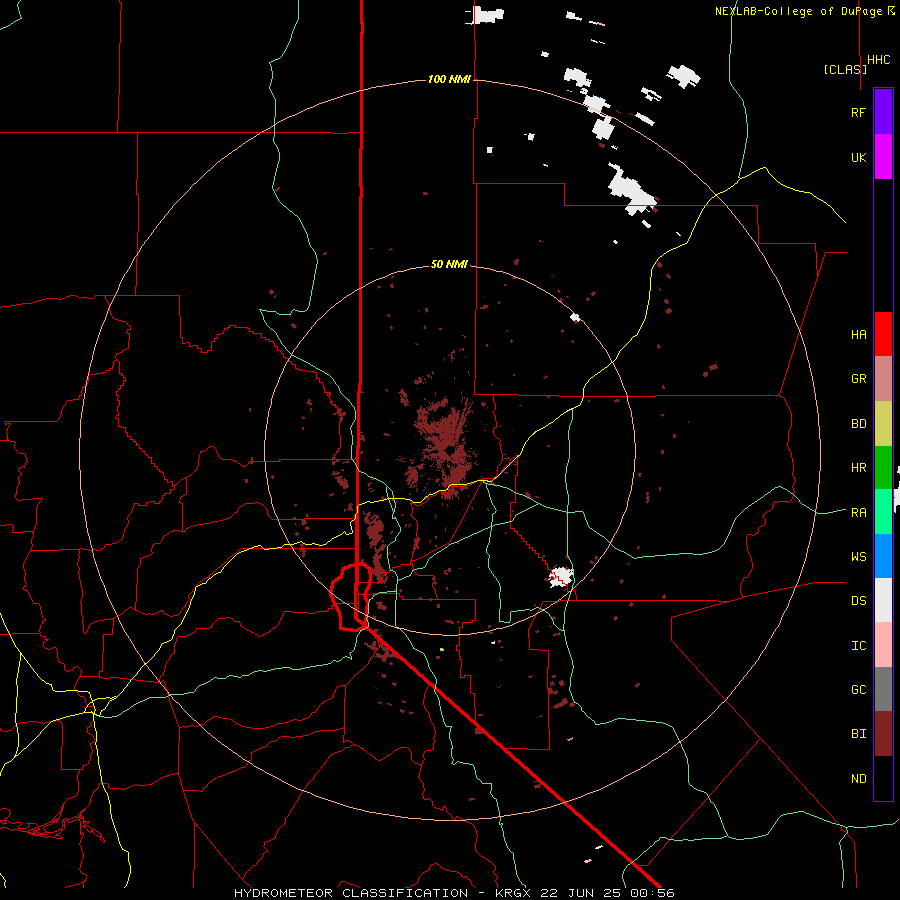900x900 pixels.
Task: Select the BD yellow legend block
Action: pos(883,424)
